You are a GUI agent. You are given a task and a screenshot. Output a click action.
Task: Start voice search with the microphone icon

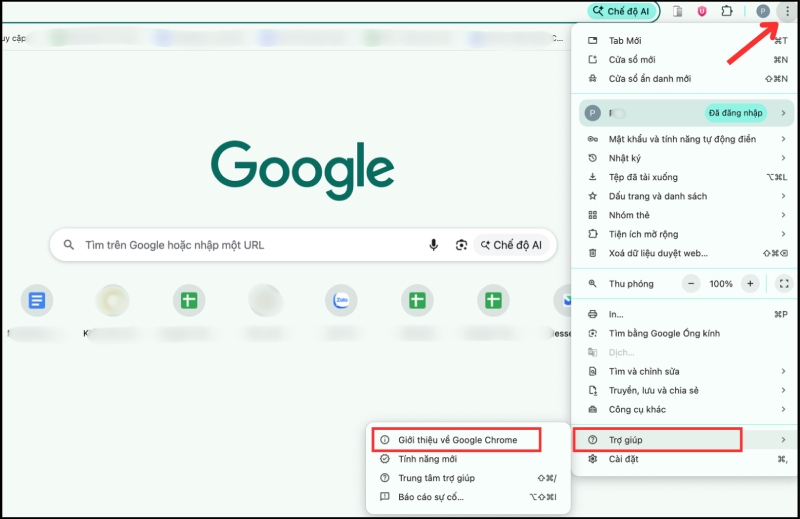click(434, 245)
